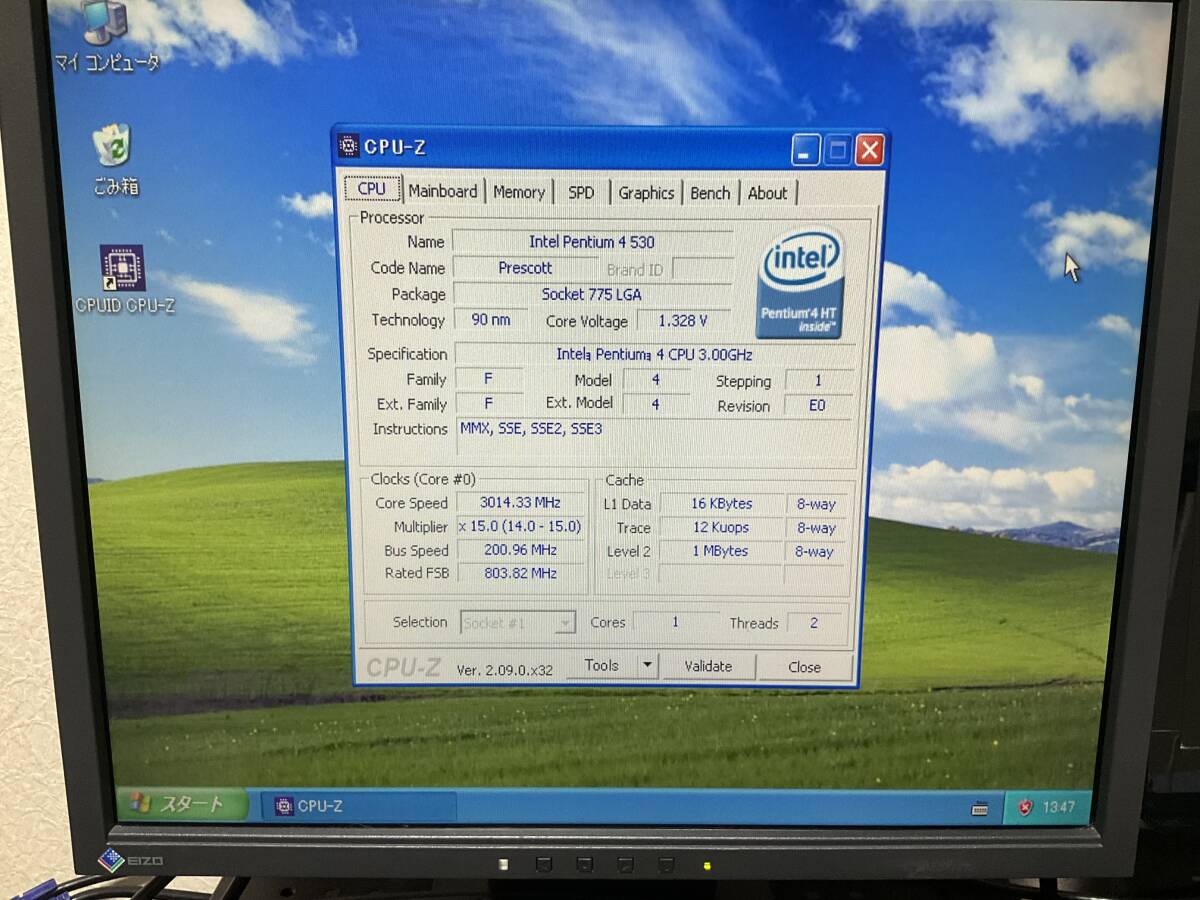The image size is (1200, 900).
Task: Click the Name field Intel Pentium 4 530
Action: [x=592, y=241]
